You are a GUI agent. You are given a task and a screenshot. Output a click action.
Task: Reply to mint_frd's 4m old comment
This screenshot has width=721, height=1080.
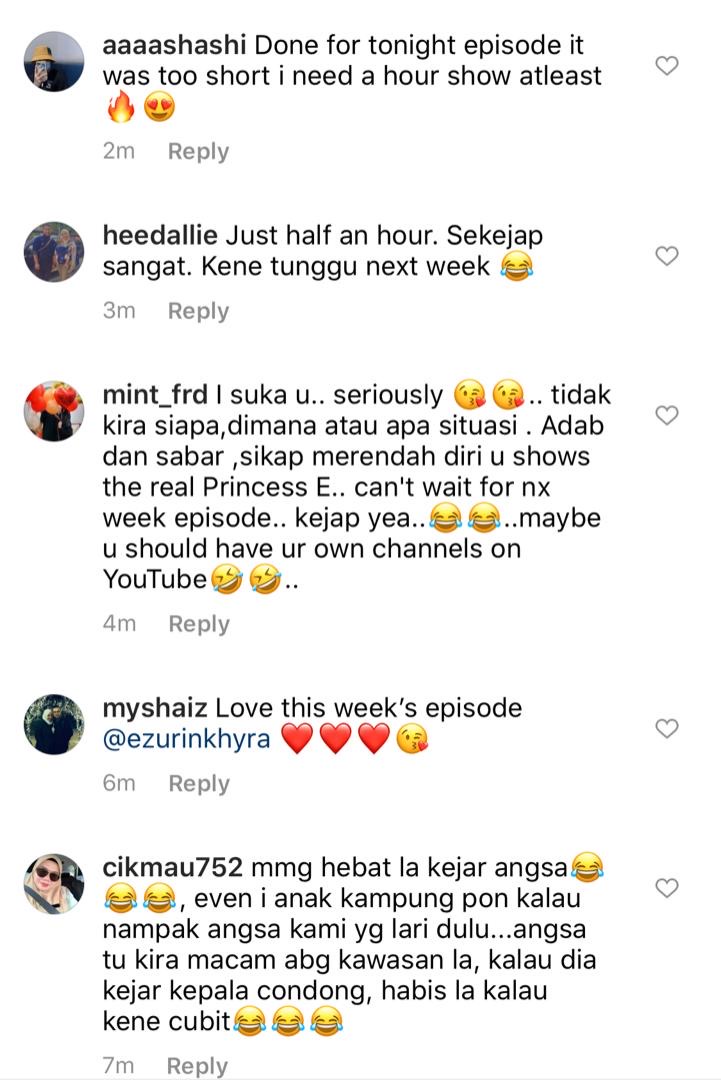click(x=199, y=624)
